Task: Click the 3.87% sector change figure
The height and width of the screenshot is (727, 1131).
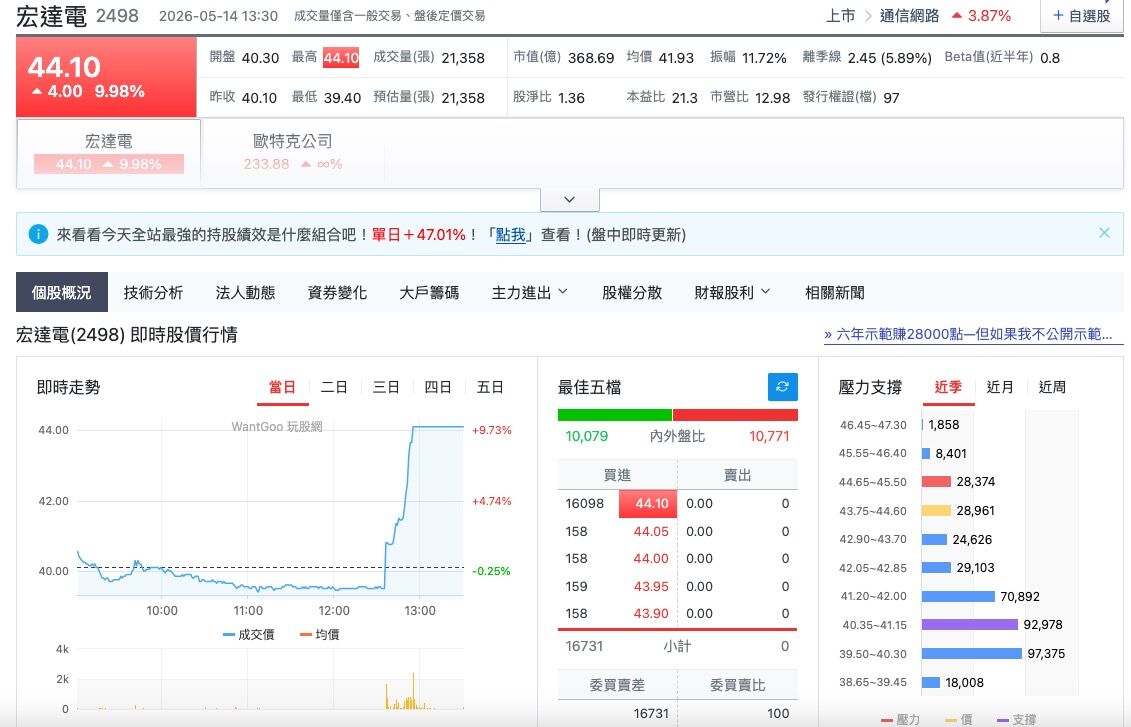Action: pos(989,16)
